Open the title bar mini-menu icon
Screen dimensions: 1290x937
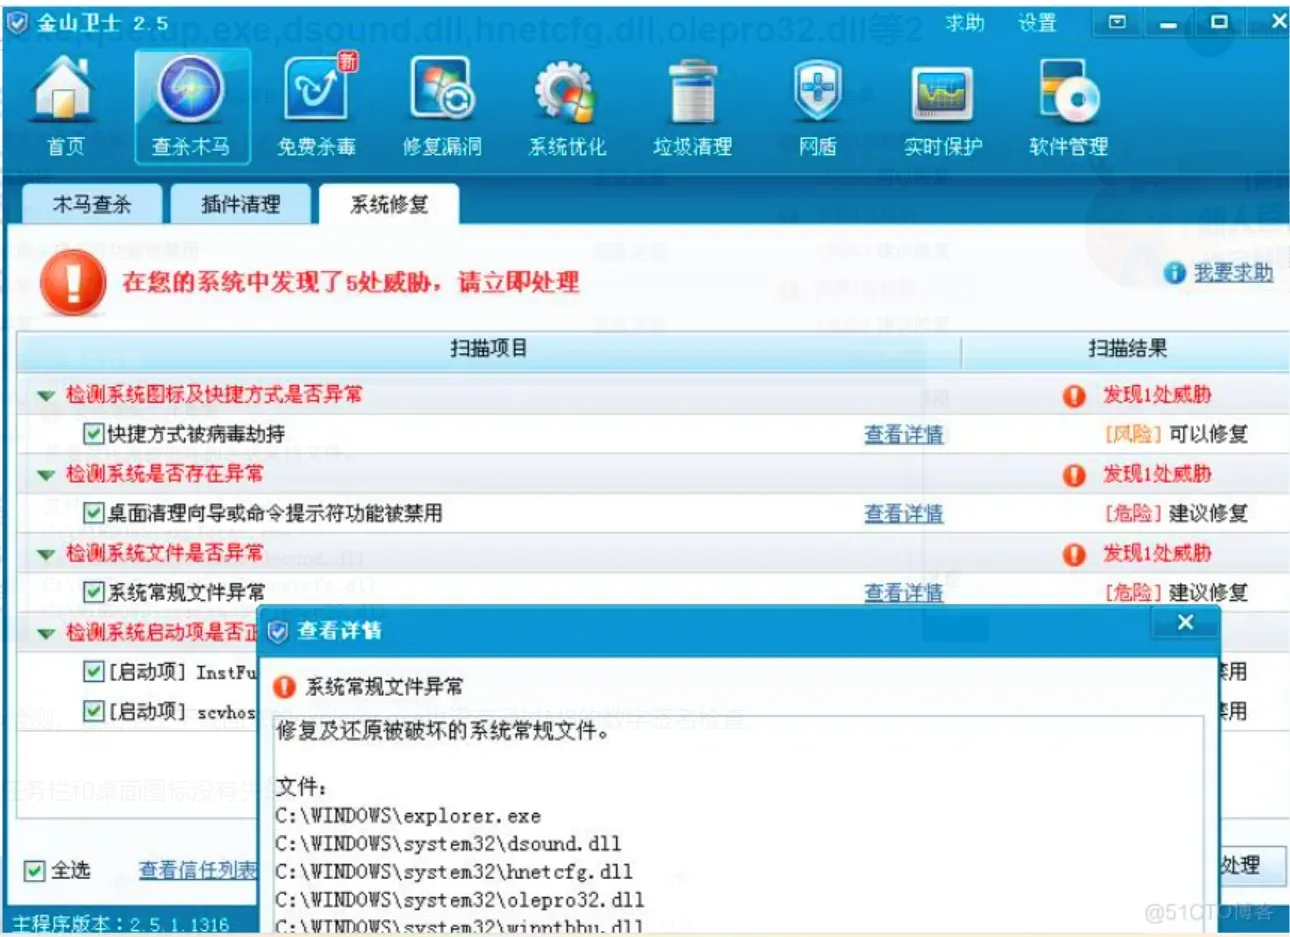(1117, 22)
